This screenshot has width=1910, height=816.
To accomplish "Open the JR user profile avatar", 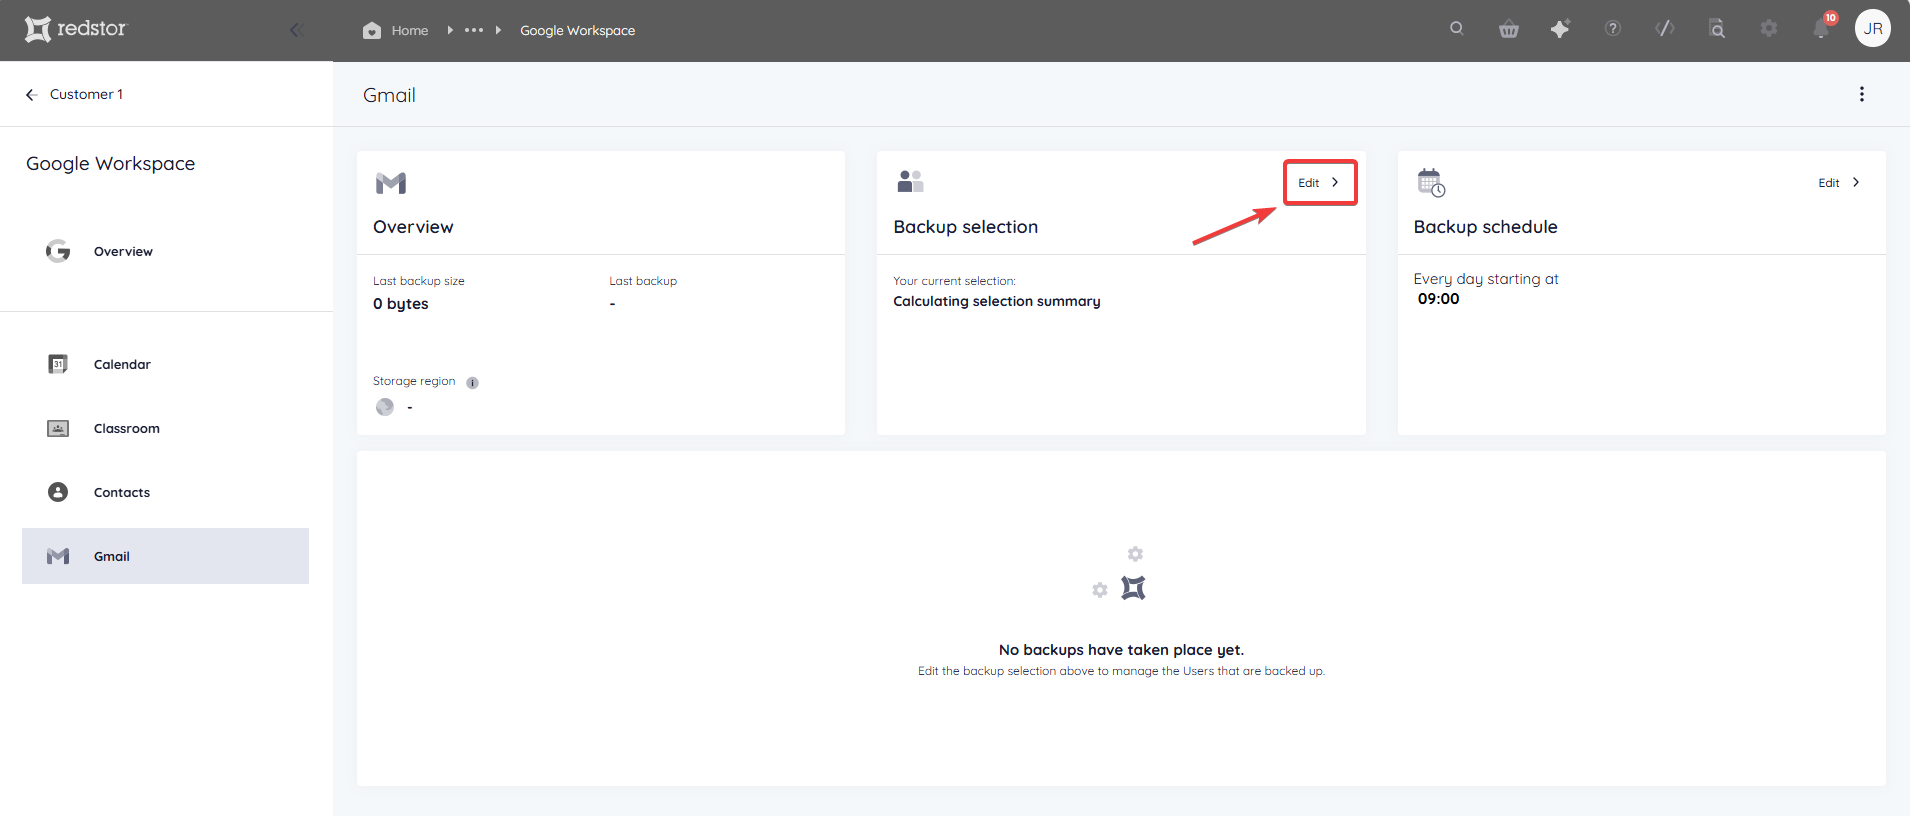I will (x=1873, y=29).
